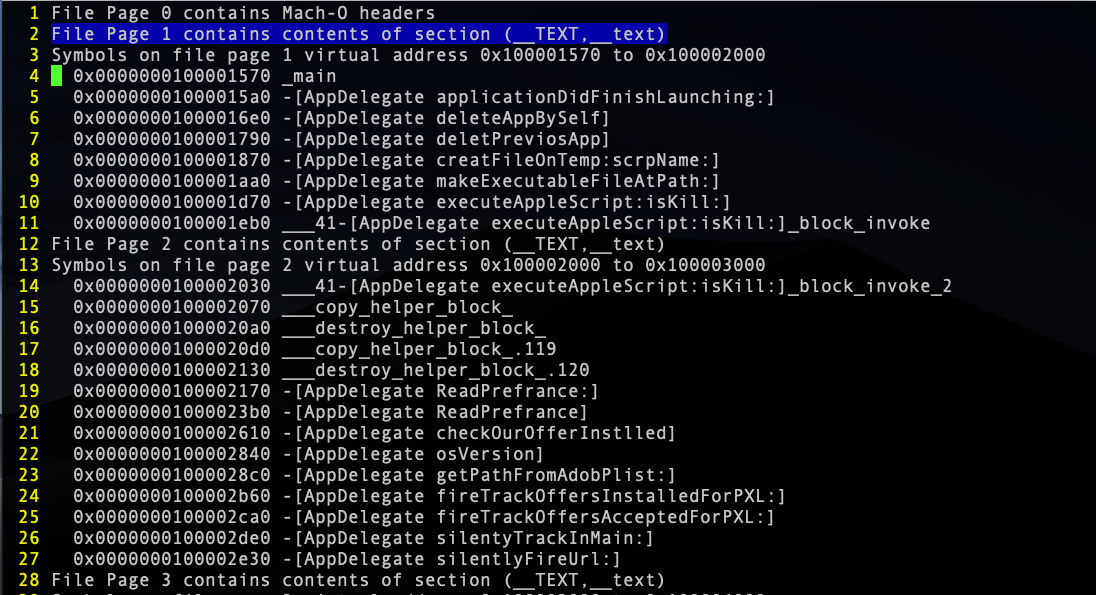Click the File Page 0 Mach-O headers line
The width and height of the screenshot is (1096, 595).
tap(243, 13)
